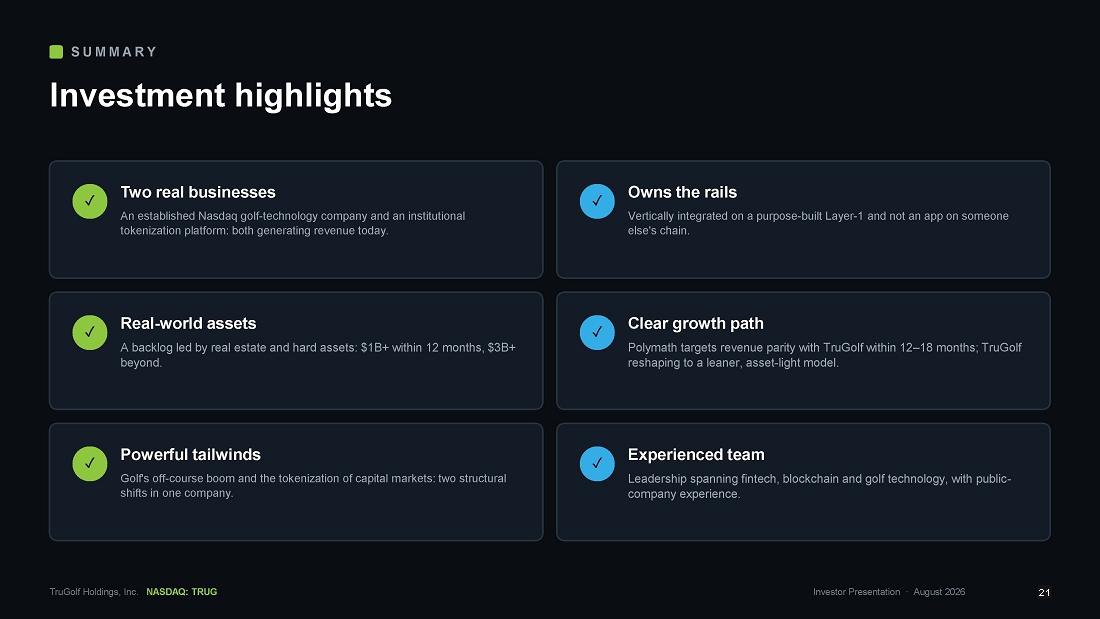The image size is (1100, 619).
Task: Click the SUMMARY section label
Action: (114, 52)
